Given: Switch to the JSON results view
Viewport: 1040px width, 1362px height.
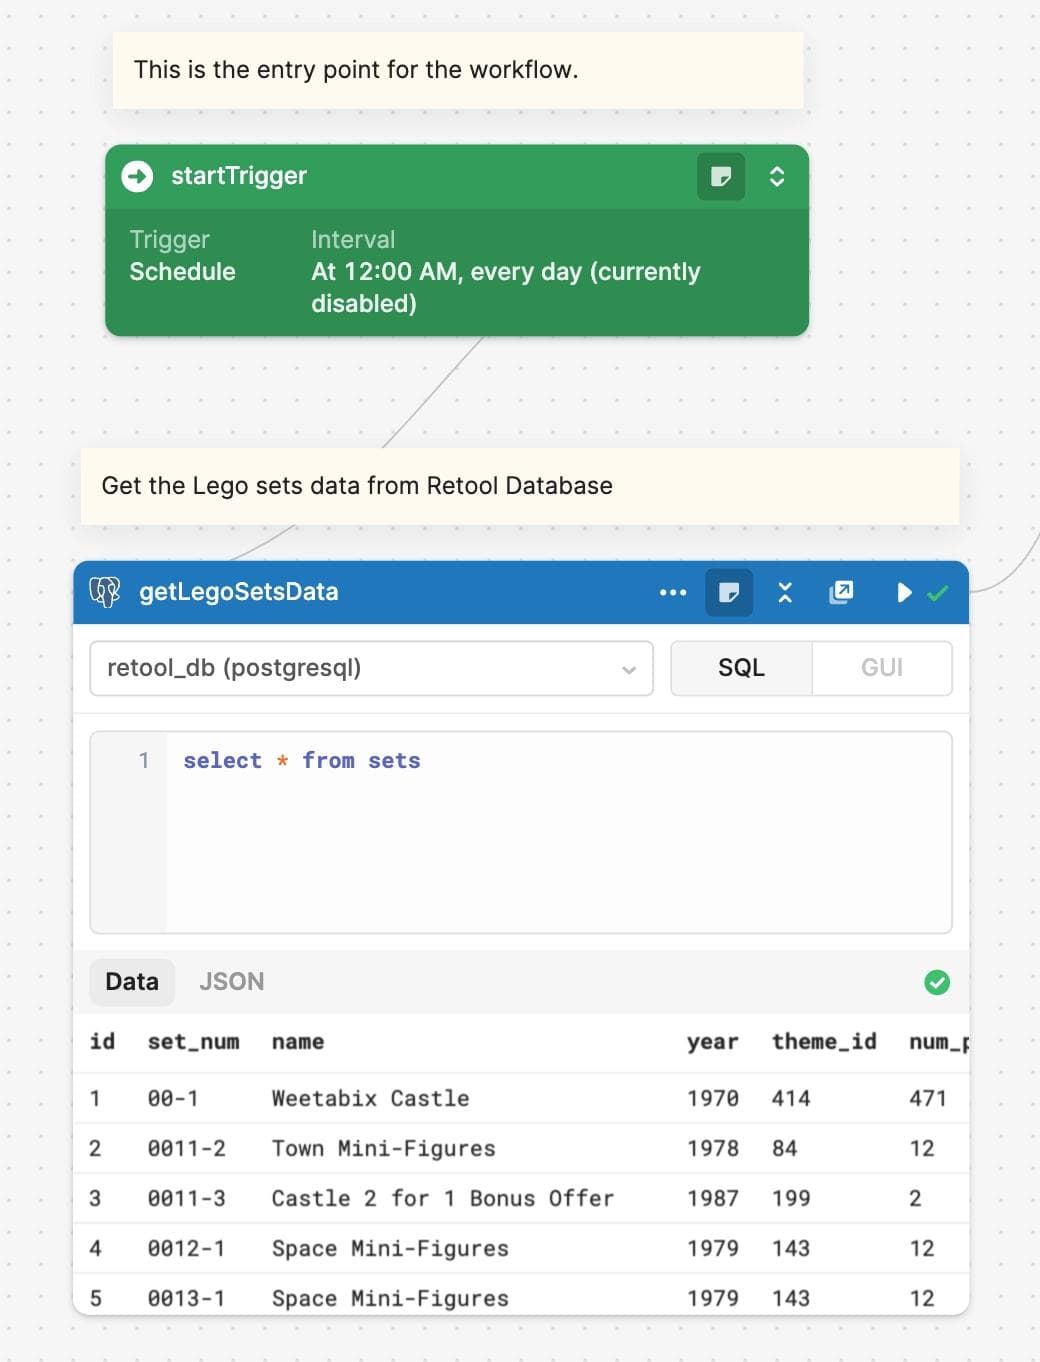Looking at the screenshot, I should (x=231, y=982).
